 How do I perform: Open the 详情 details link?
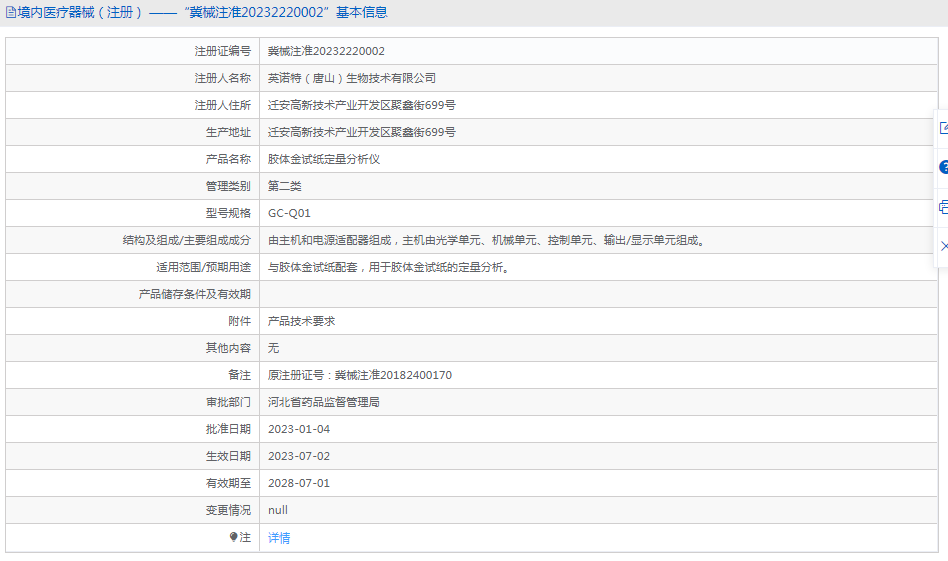tap(279, 537)
